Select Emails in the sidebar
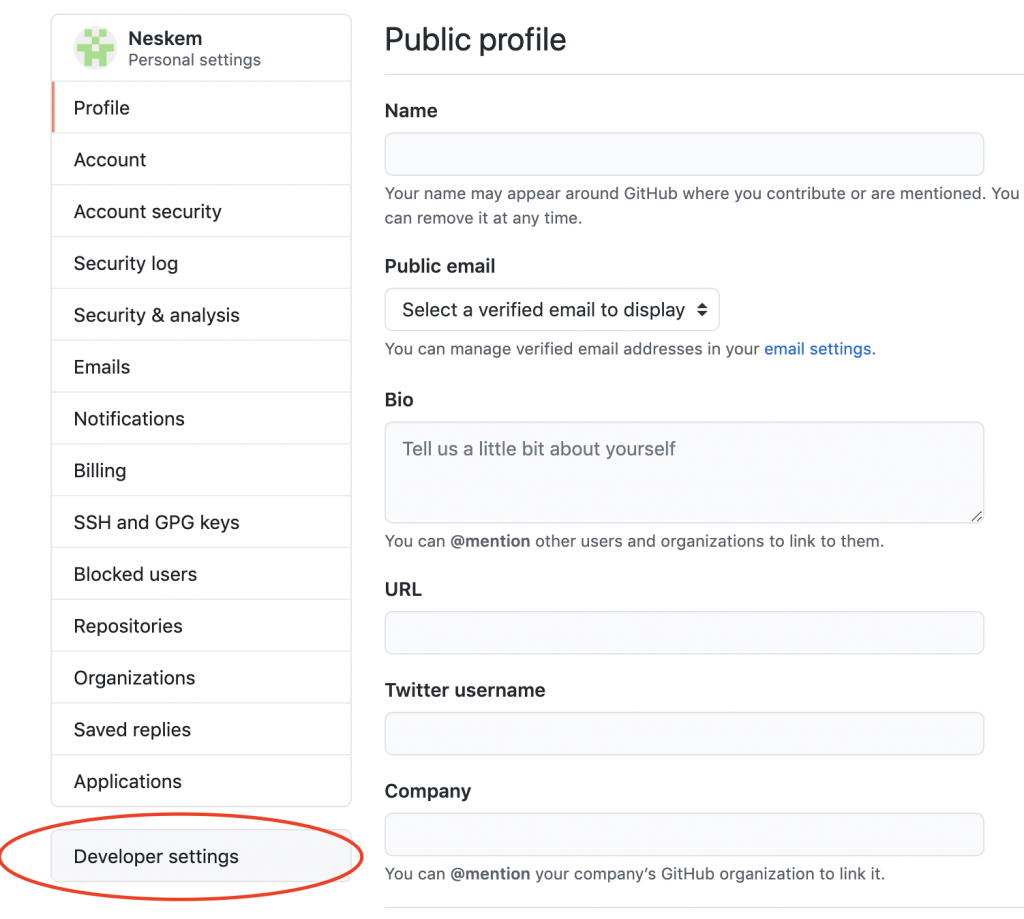 (x=102, y=367)
